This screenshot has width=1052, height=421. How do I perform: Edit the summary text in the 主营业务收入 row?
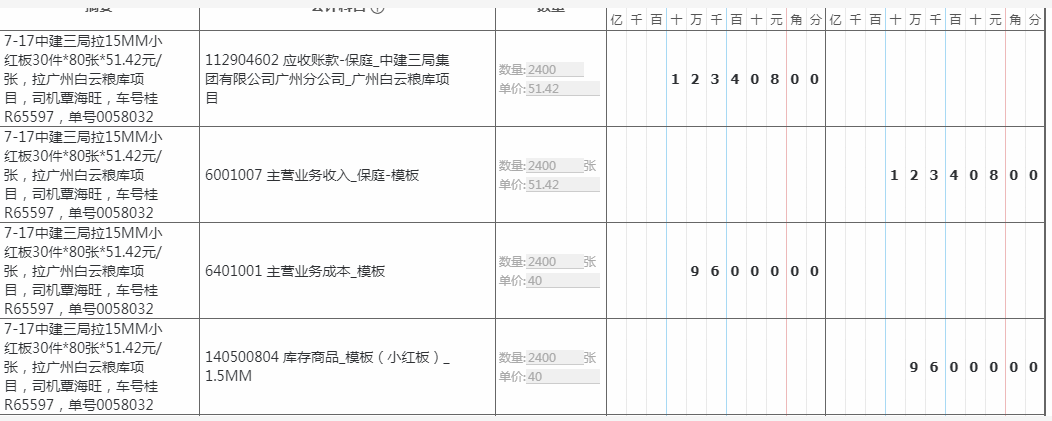(100, 175)
